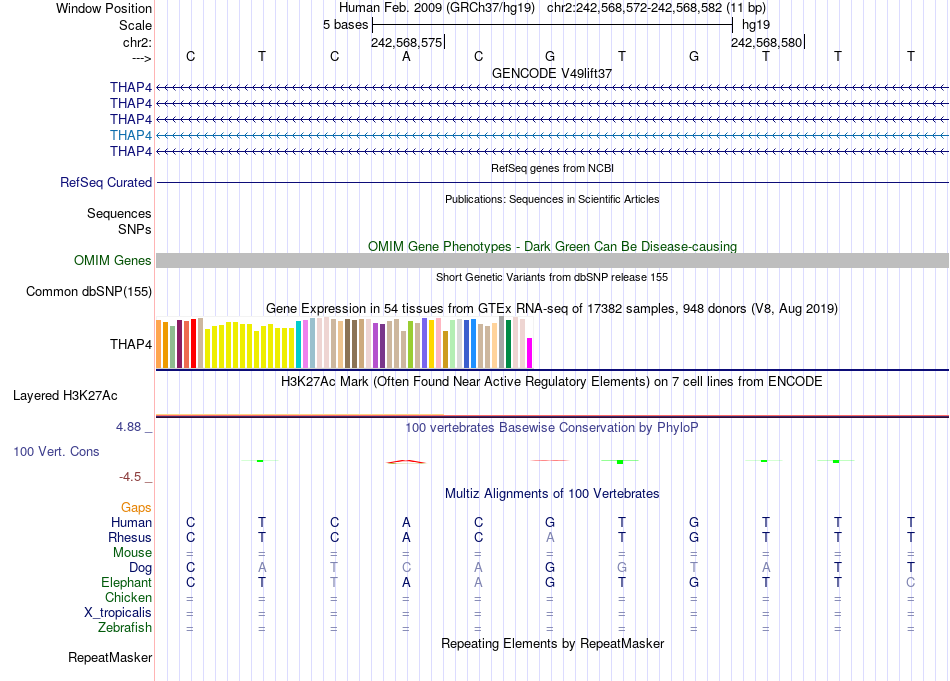950x681 pixels.
Task: Click the dark green bar in GTEx chart
Action: [508, 344]
